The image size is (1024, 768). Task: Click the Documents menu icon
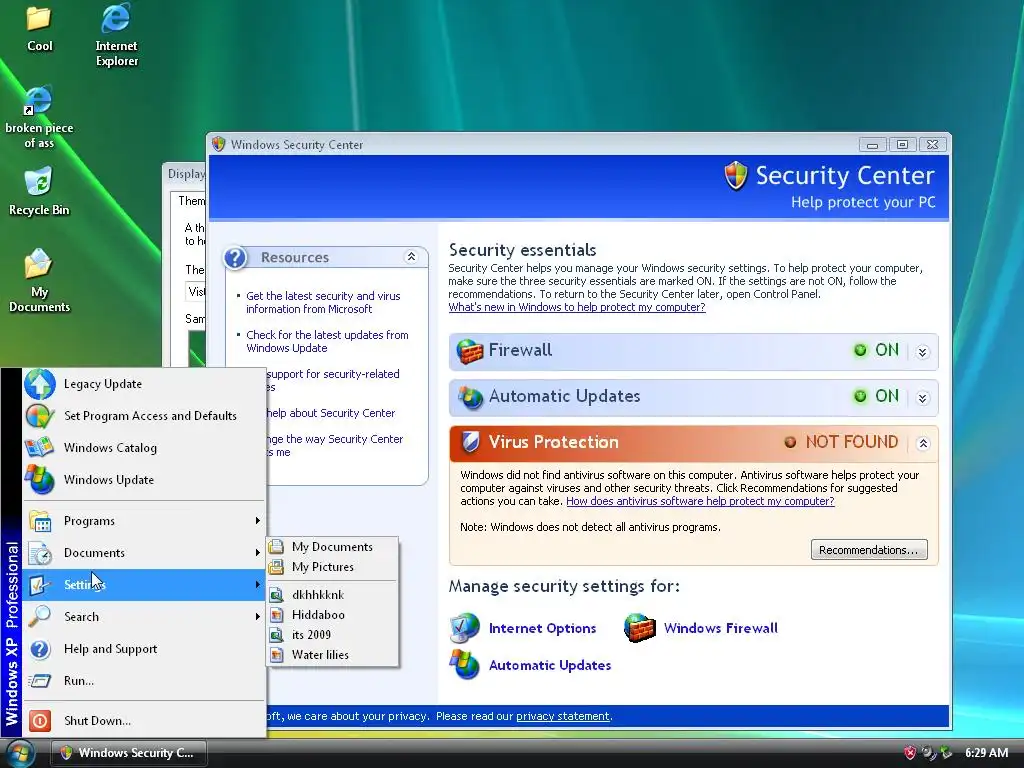(40, 553)
